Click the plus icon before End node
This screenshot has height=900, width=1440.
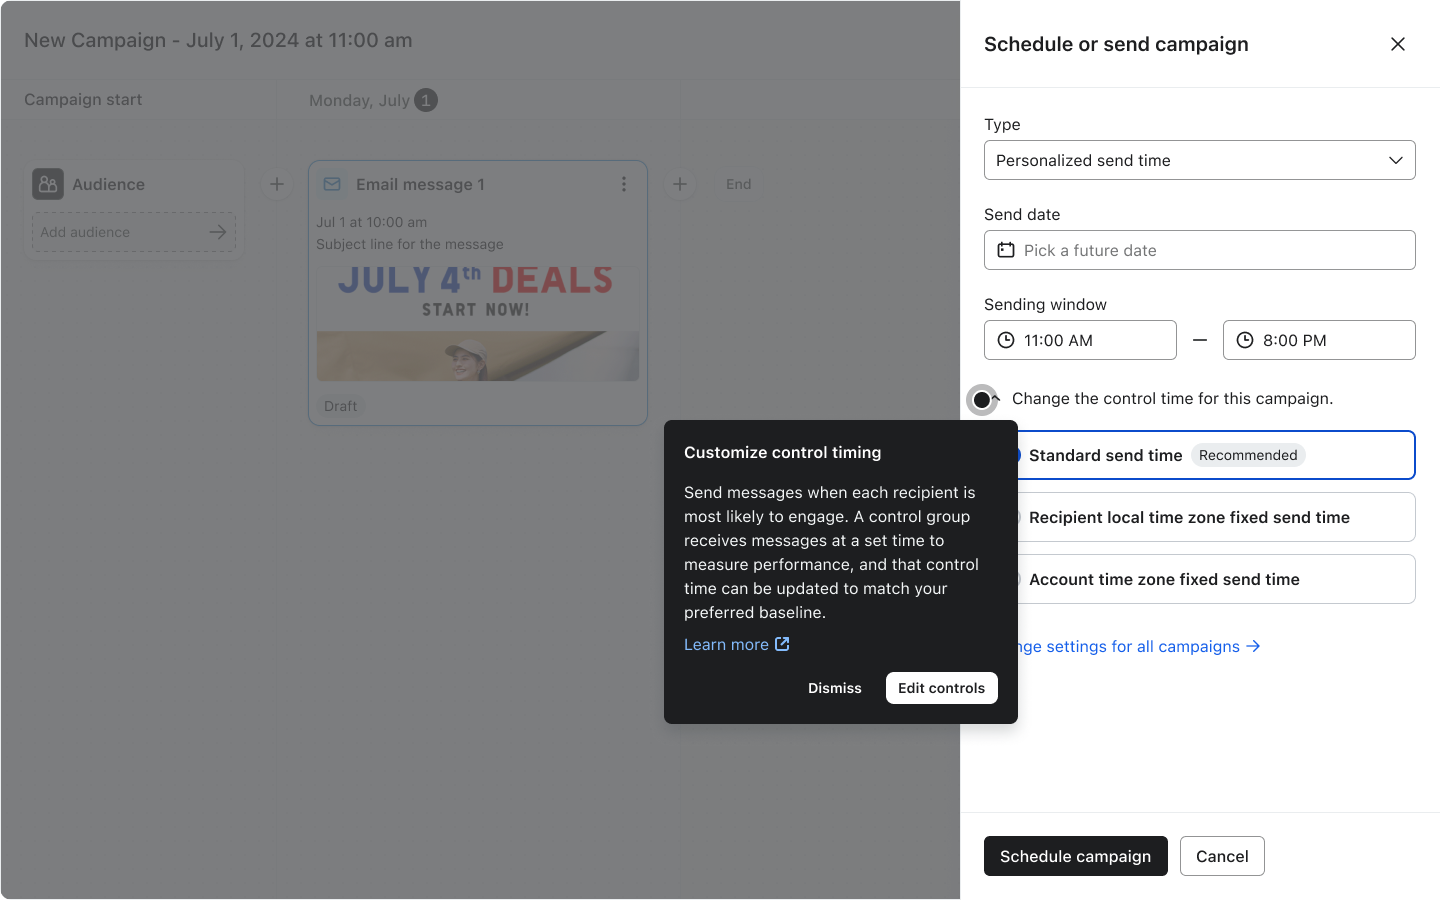680,184
